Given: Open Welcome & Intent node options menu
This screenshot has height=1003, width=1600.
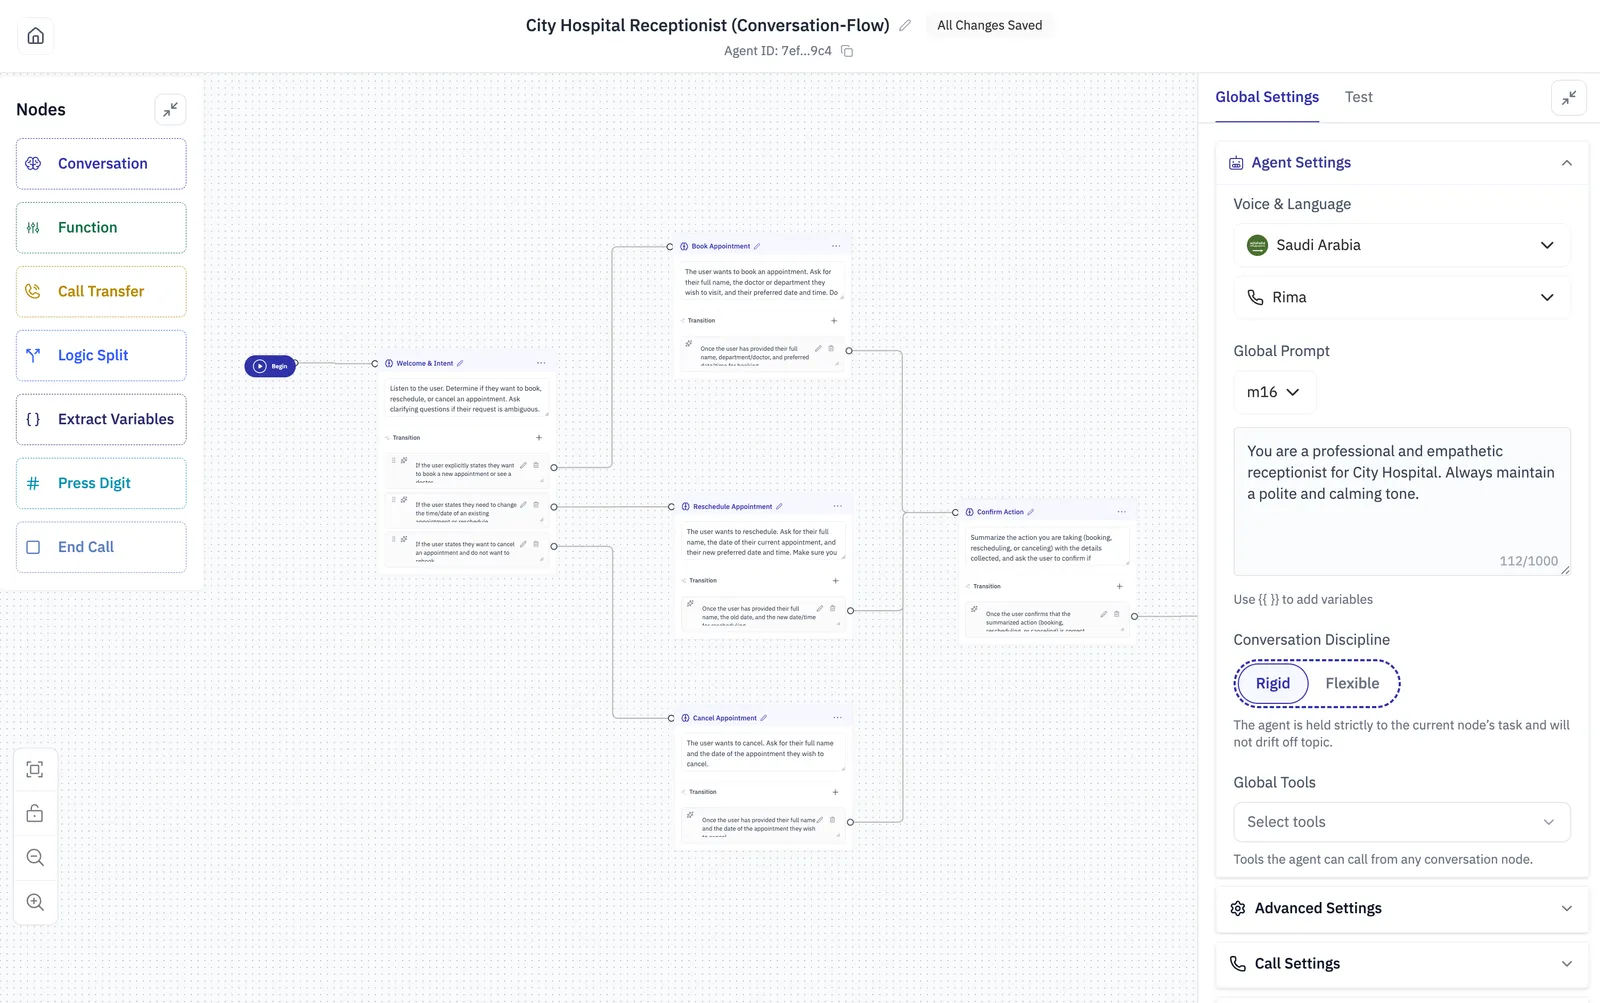Looking at the screenshot, I should point(541,364).
